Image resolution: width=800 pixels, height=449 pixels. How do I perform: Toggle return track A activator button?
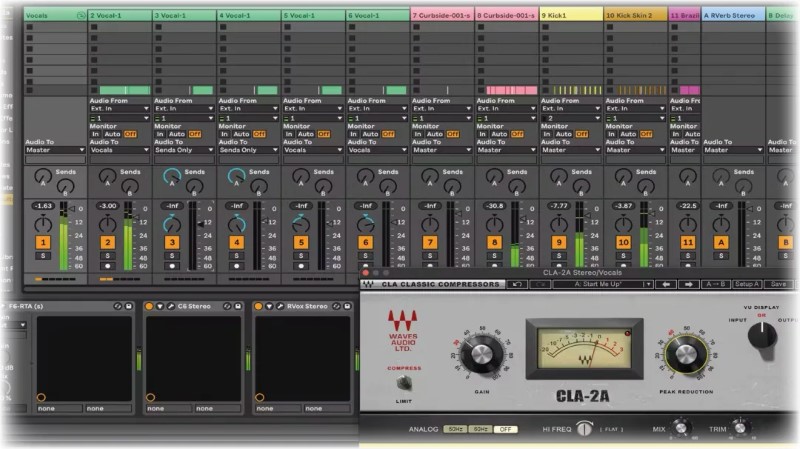click(x=720, y=242)
